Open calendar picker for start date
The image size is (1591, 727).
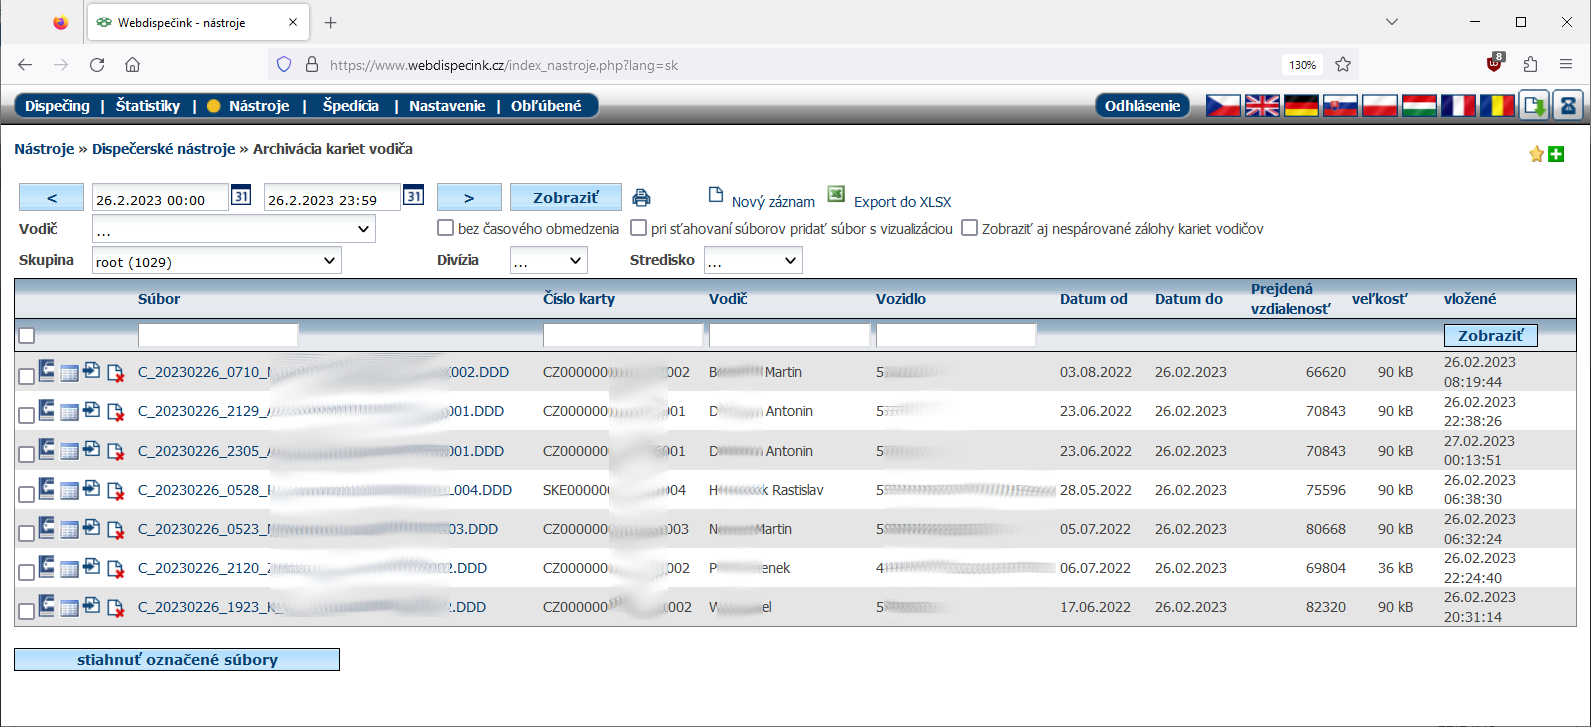pos(241,196)
